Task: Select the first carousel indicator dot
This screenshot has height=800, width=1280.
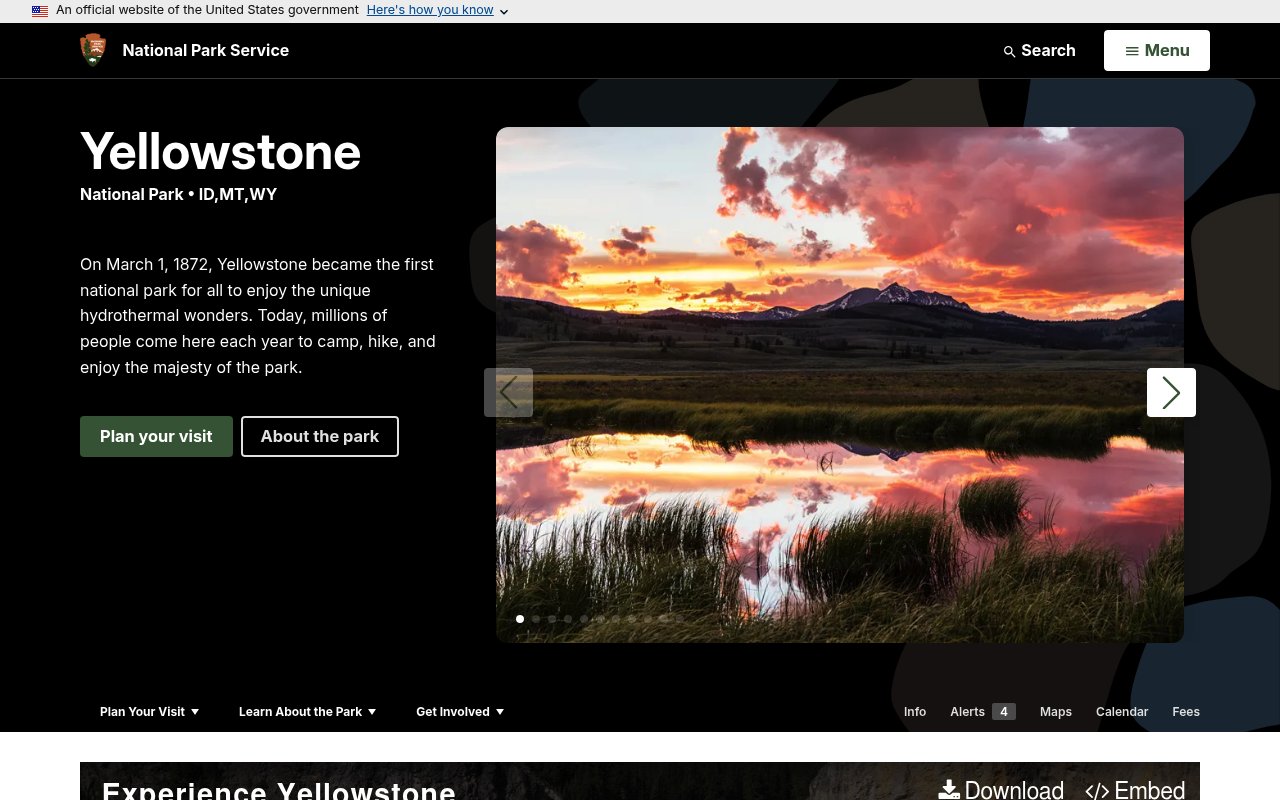Action: point(520,619)
